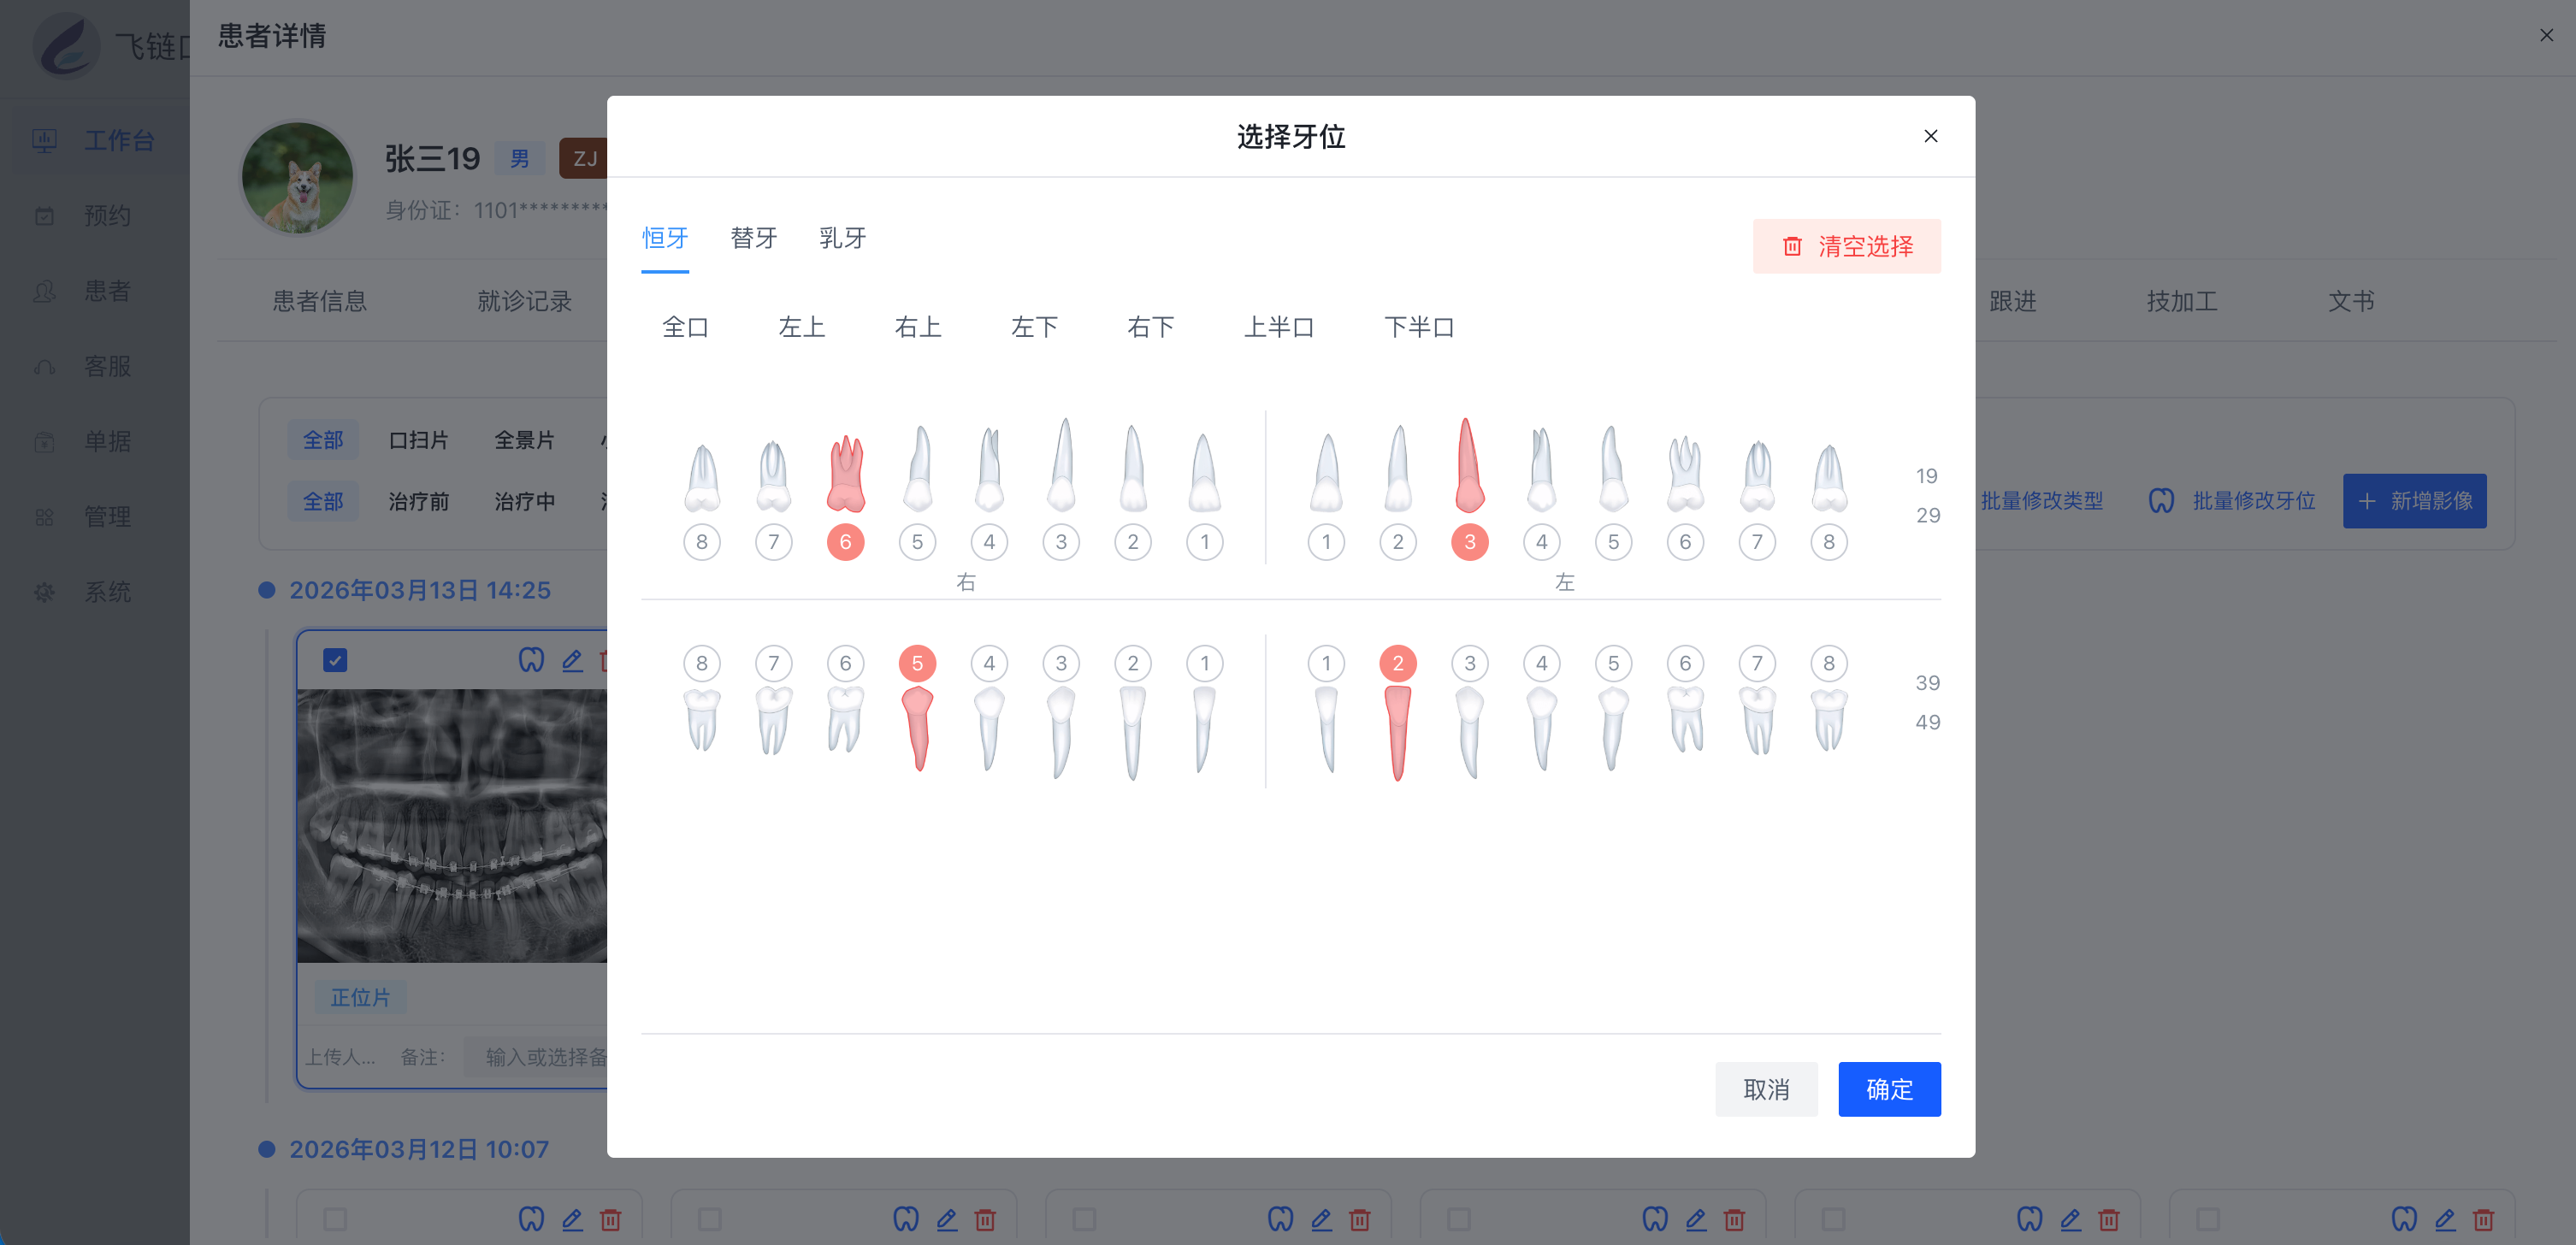Click 确定 button
The height and width of the screenshot is (1245, 2576).
click(x=1889, y=1089)
